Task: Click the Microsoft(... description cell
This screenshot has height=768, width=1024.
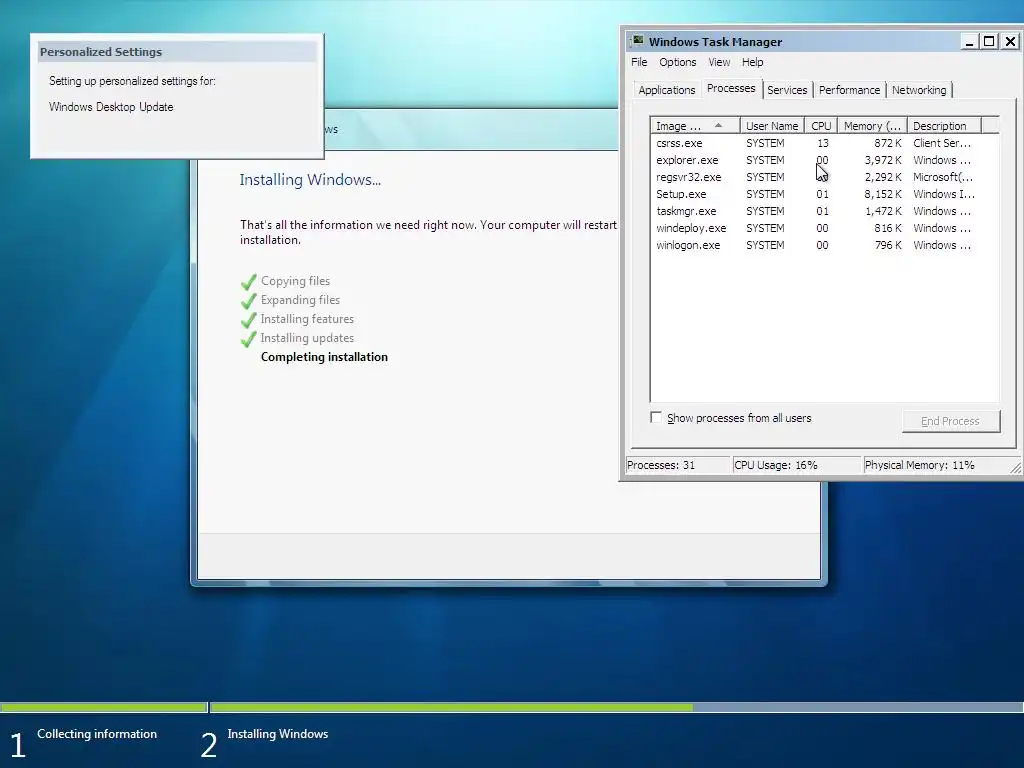Action: point(943,177)
